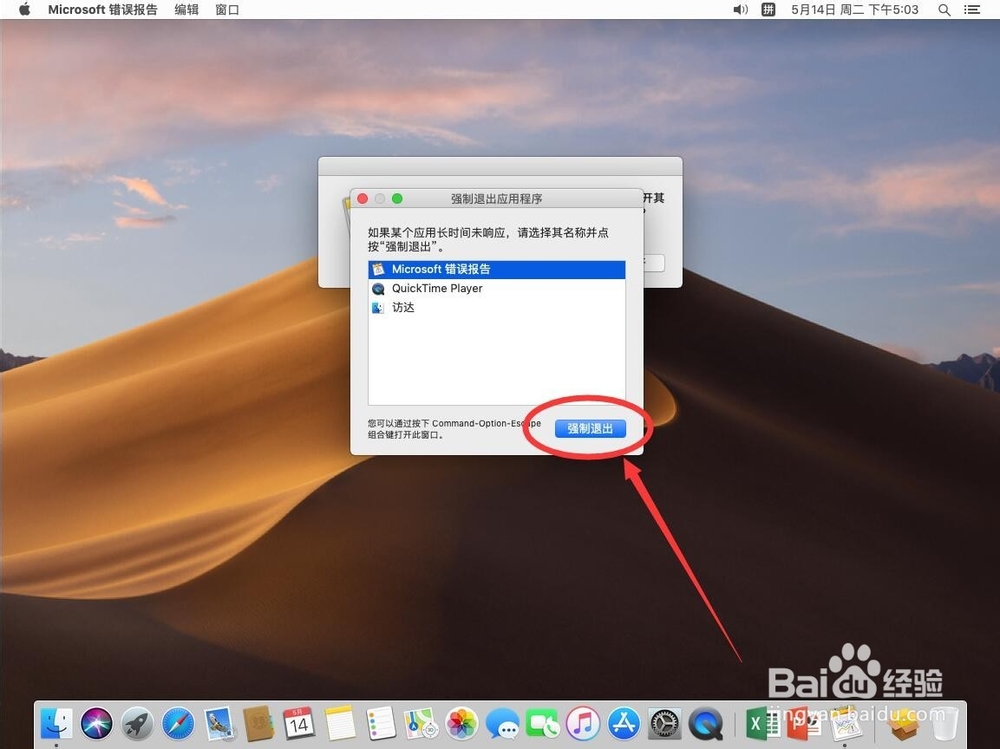
Task: Select 访达 row in list
Action: 497,308
